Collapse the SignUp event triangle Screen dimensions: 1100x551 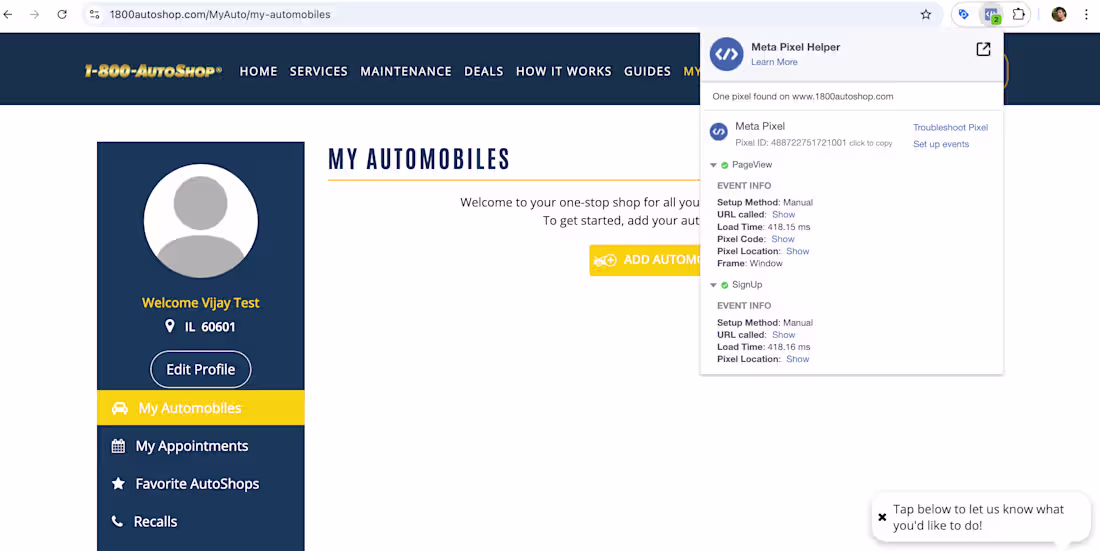tap(713, 285)
